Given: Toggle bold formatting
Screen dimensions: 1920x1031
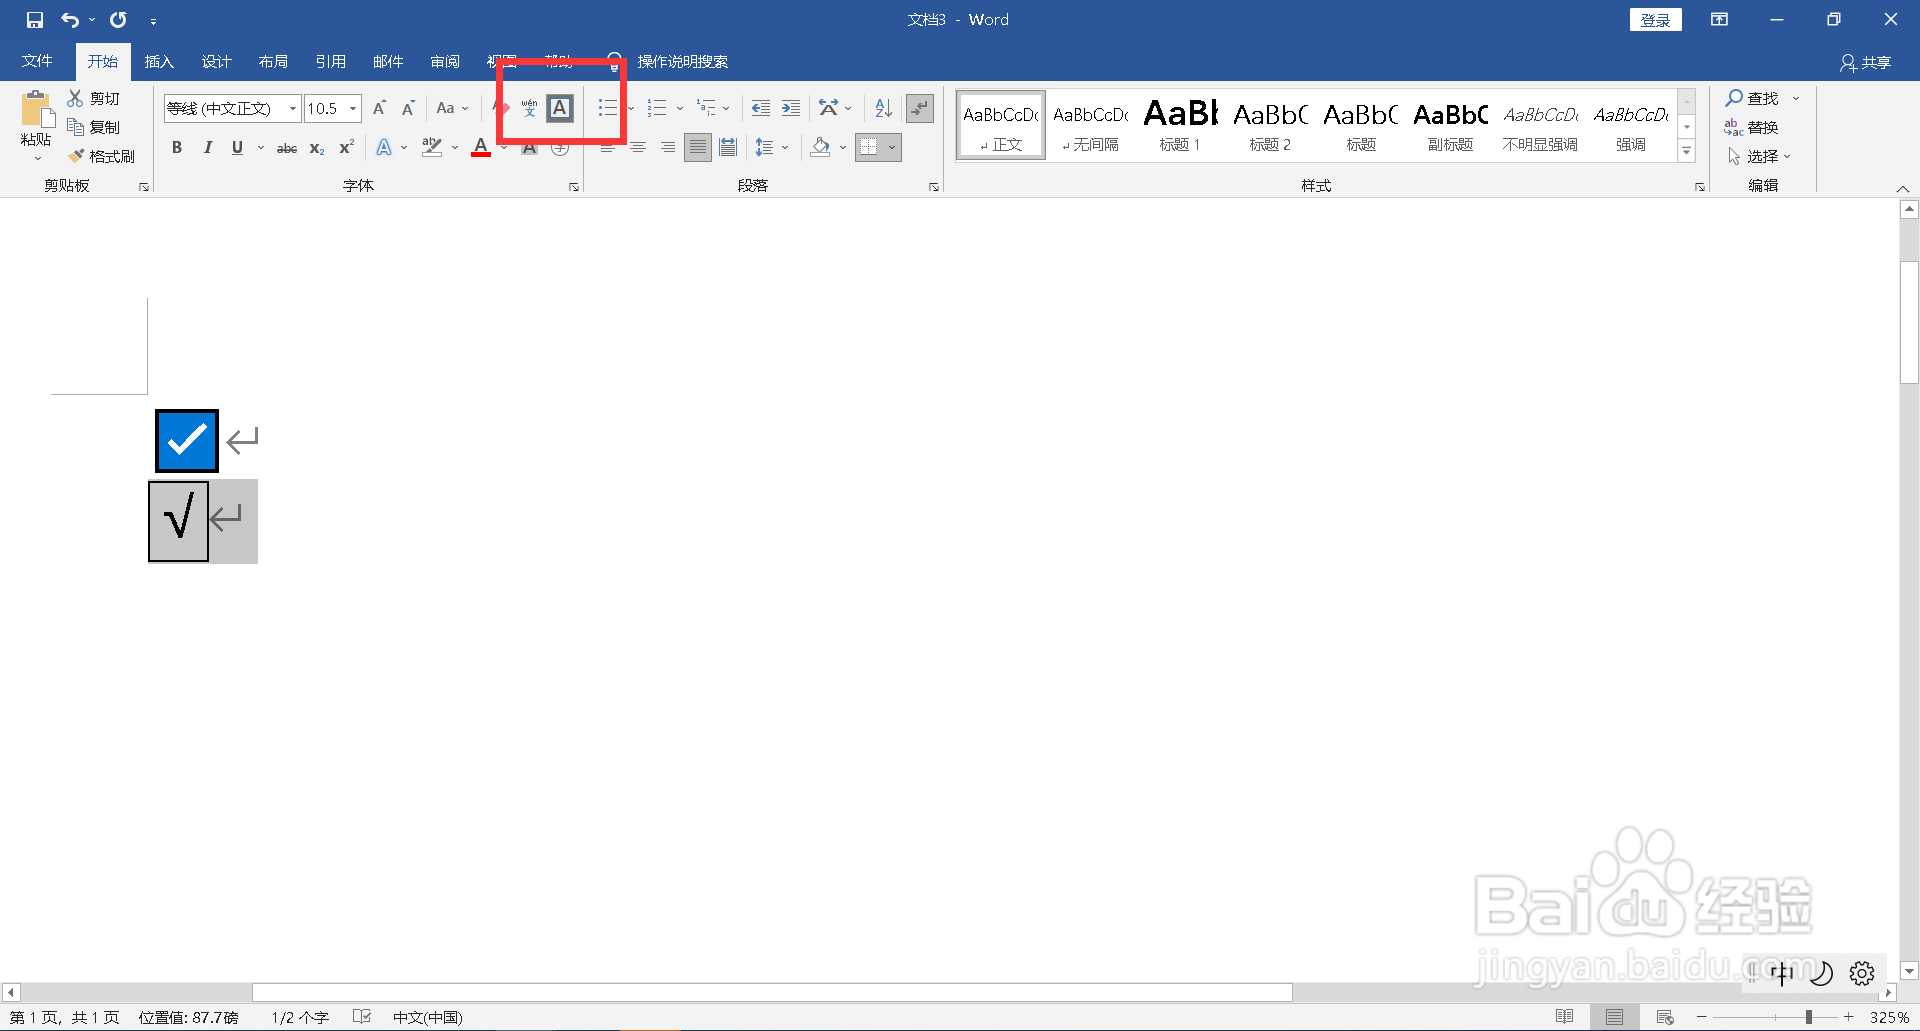Looking at the screenshot, I should (177, 148).
